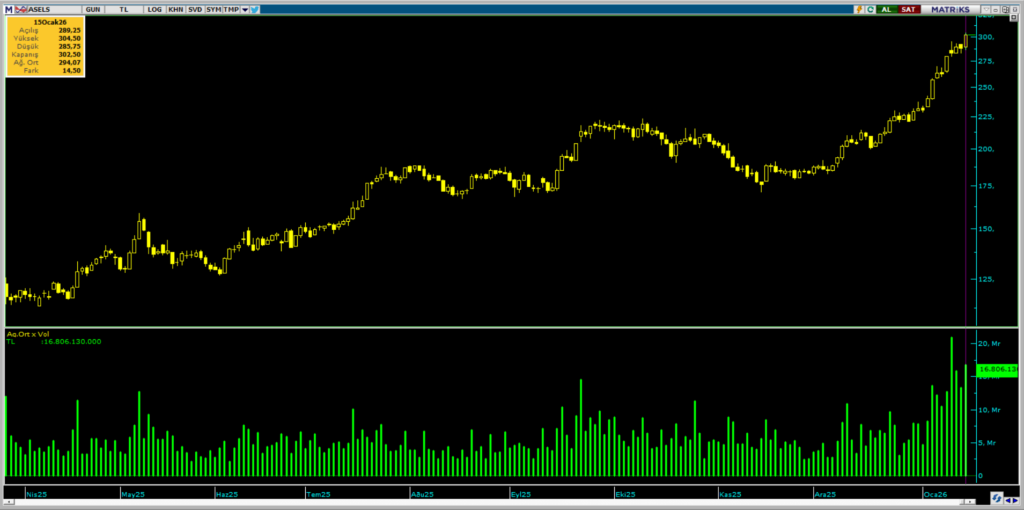Expand the black down-arrow toolbar dropdown
Screen dimensions: 1024x510
(x=245, y=10)
